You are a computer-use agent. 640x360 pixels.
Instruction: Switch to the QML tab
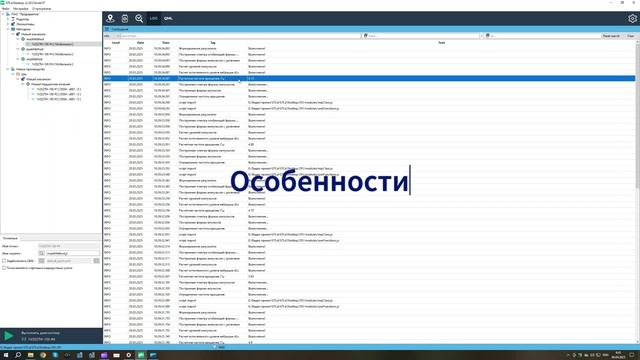click(x=168, y=18)
